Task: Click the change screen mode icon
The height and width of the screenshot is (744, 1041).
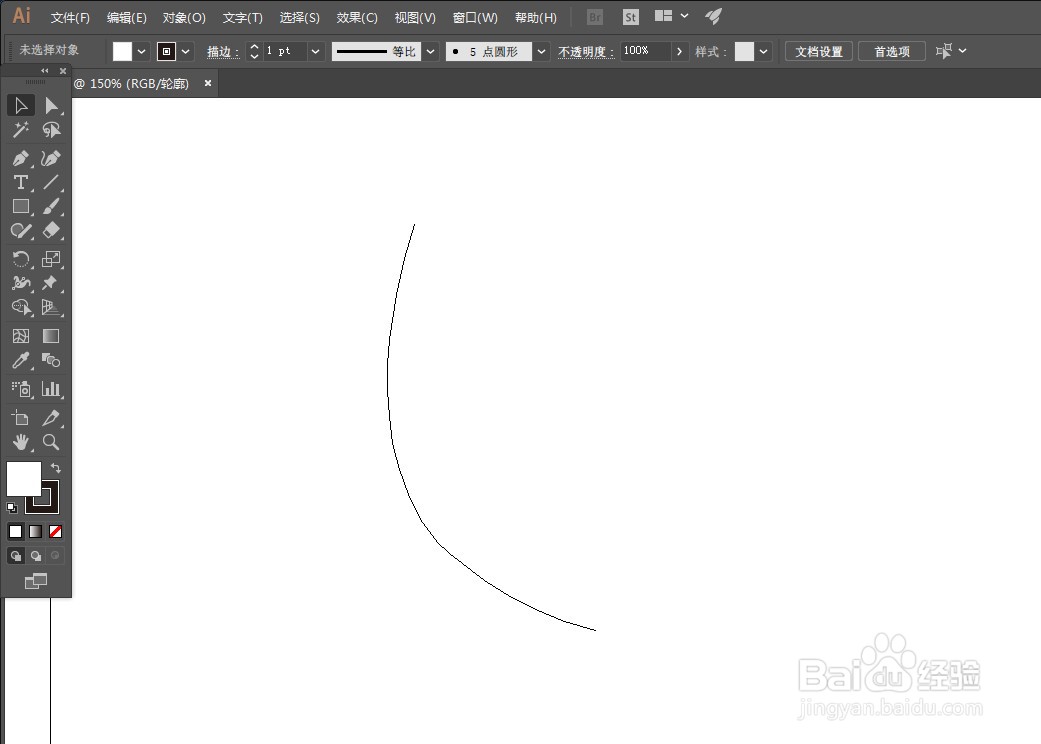Action: pyautogui.click(x=36, y=581)
